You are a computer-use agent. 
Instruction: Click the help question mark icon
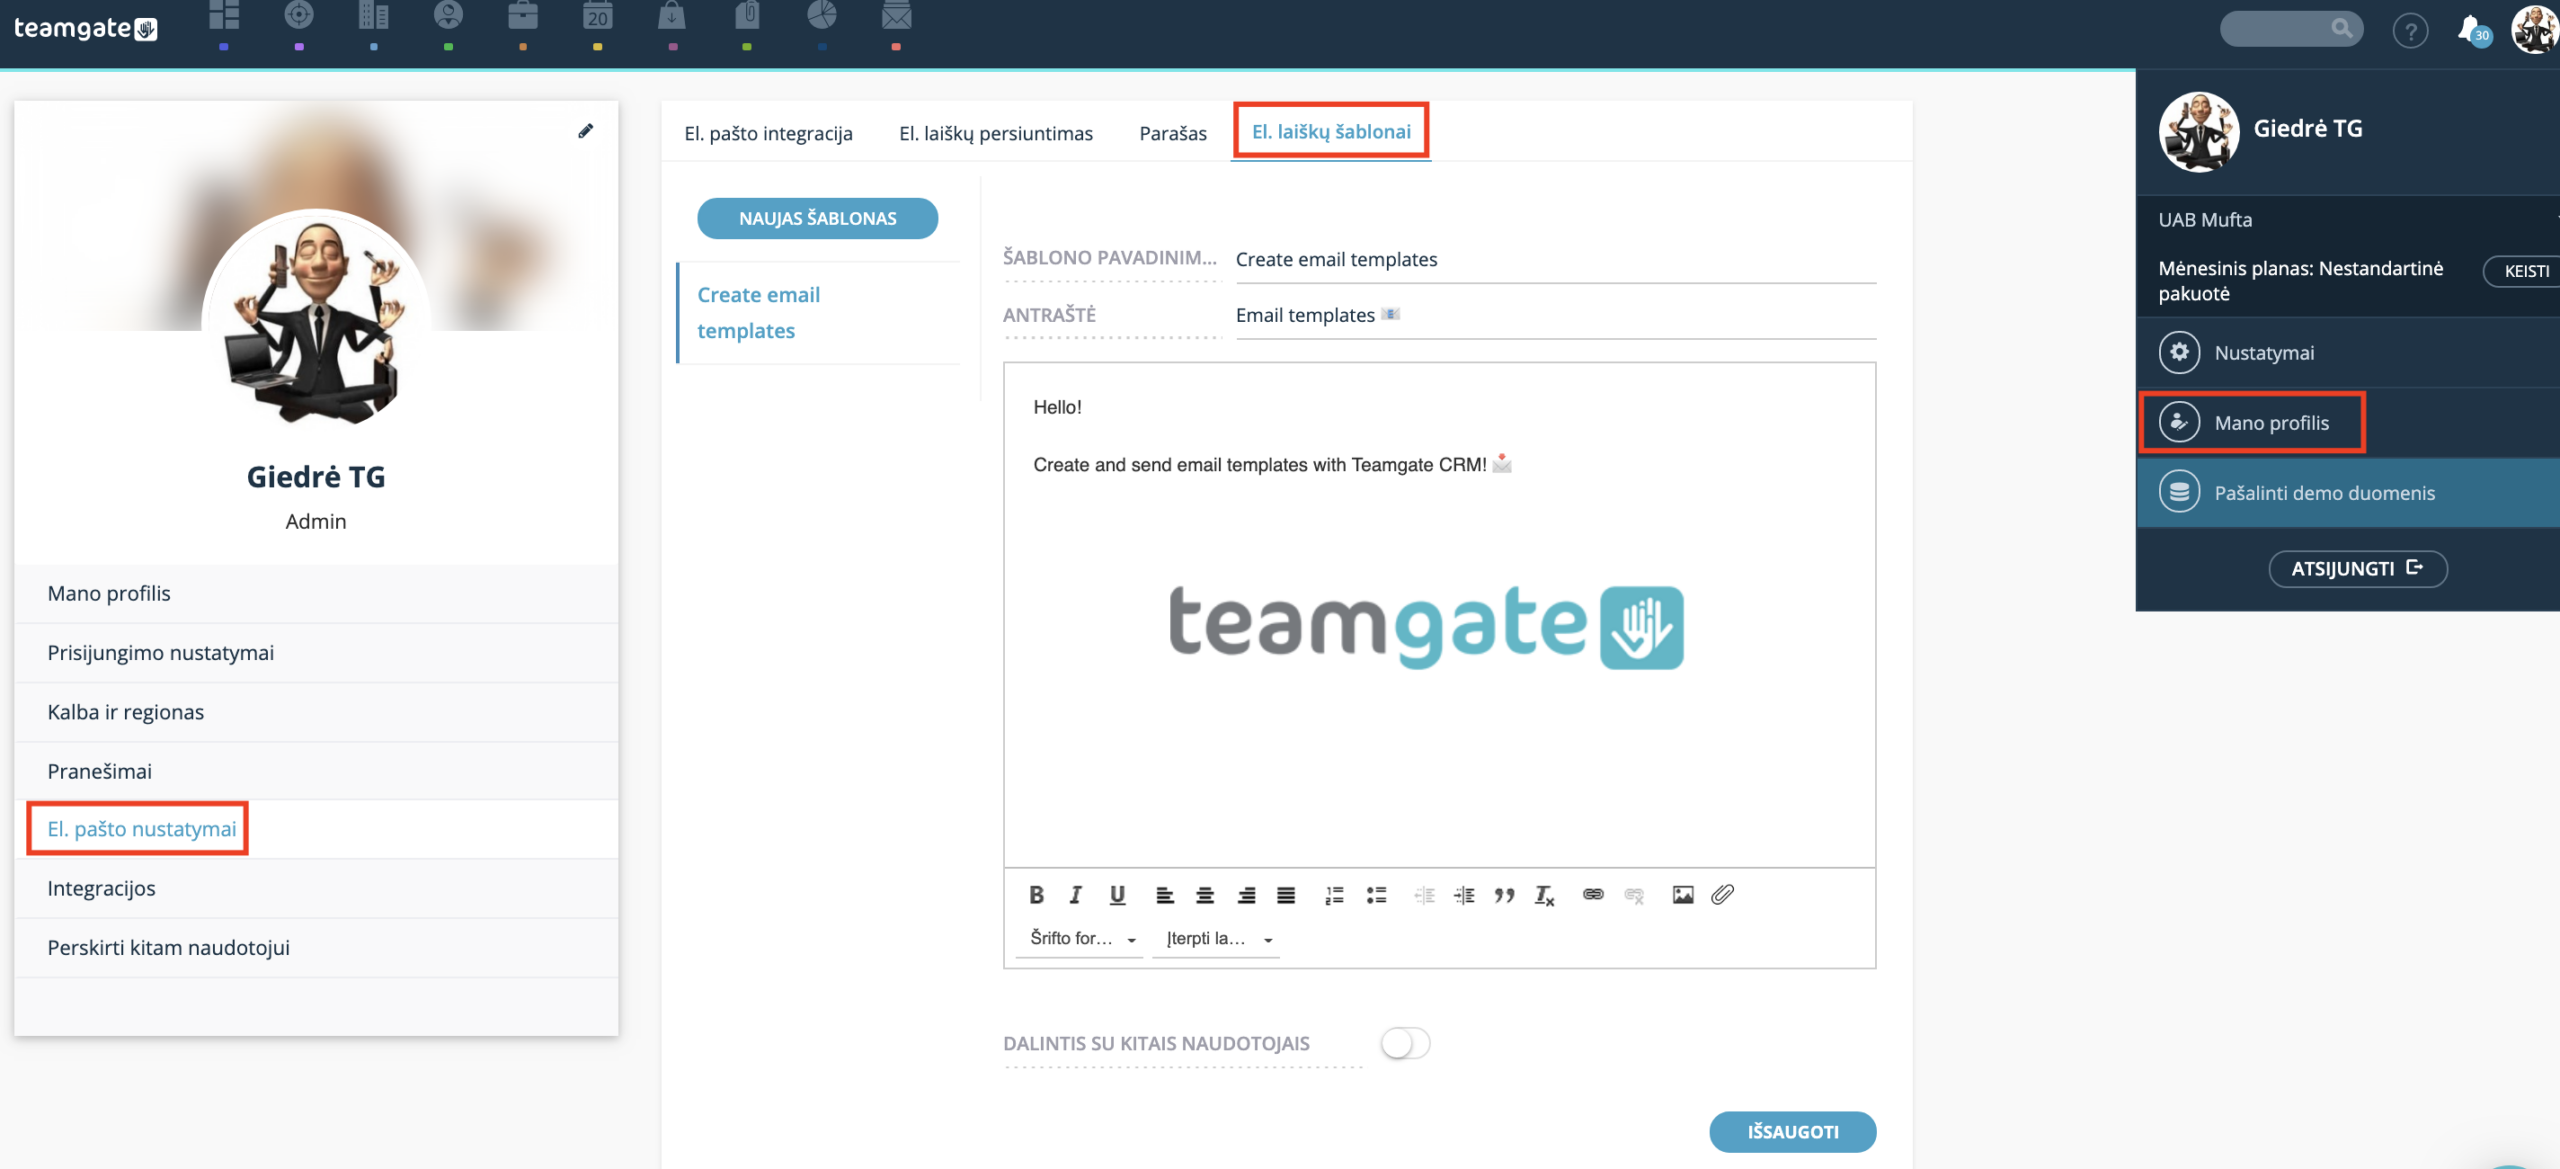click(x=2410, y=31)
